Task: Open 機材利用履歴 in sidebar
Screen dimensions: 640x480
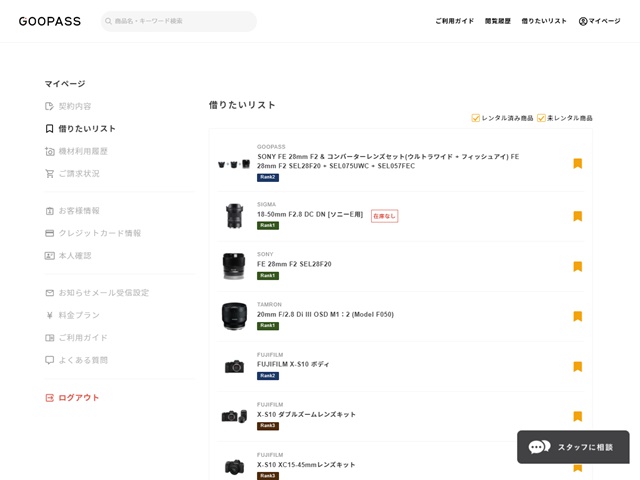Action: 83,151
